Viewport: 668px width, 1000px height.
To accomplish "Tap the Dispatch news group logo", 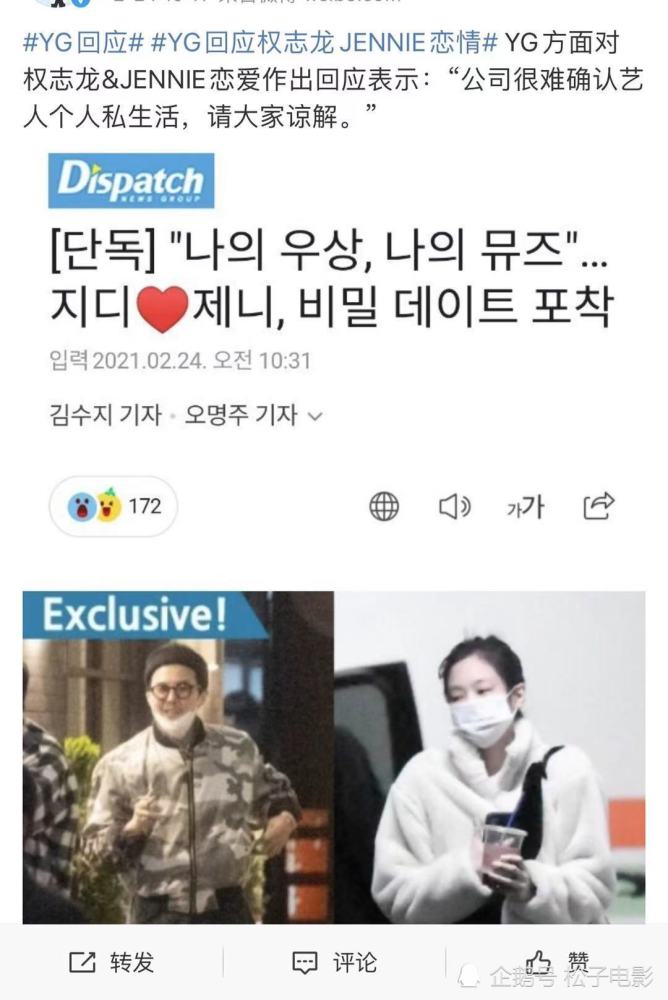I will 131,180.
